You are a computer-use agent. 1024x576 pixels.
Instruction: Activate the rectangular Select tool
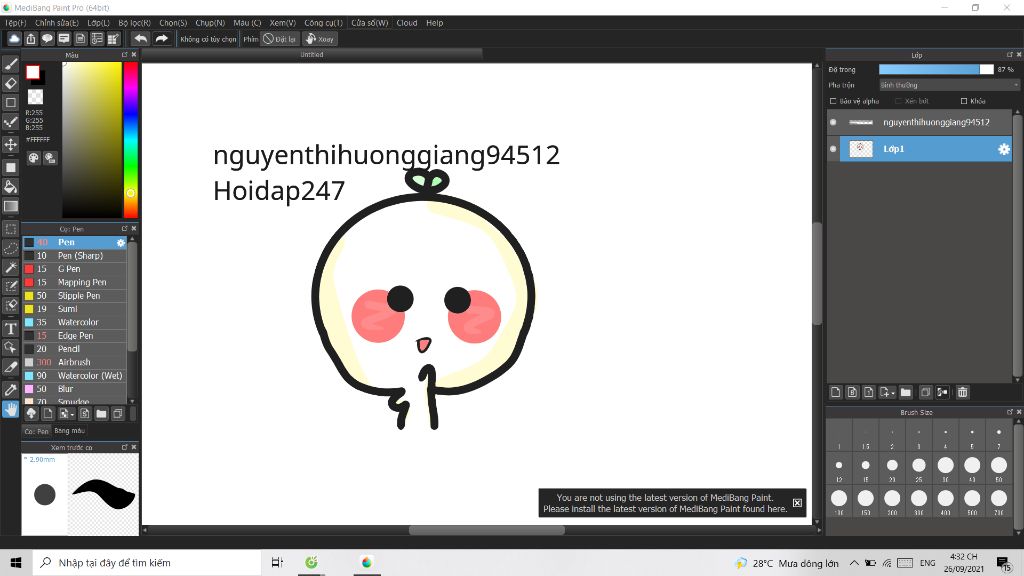coord(10,229)
